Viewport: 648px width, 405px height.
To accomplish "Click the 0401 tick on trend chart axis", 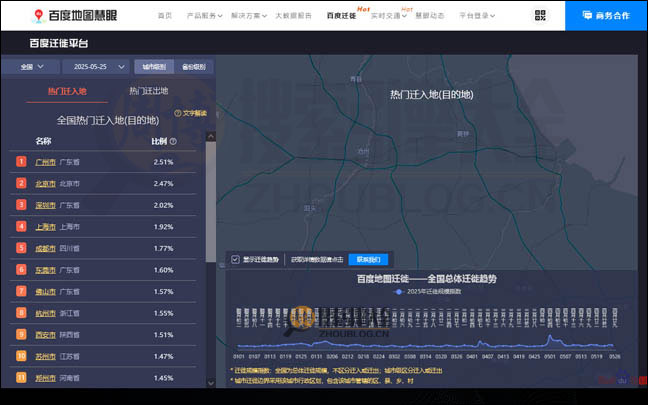I will (472, 356).
